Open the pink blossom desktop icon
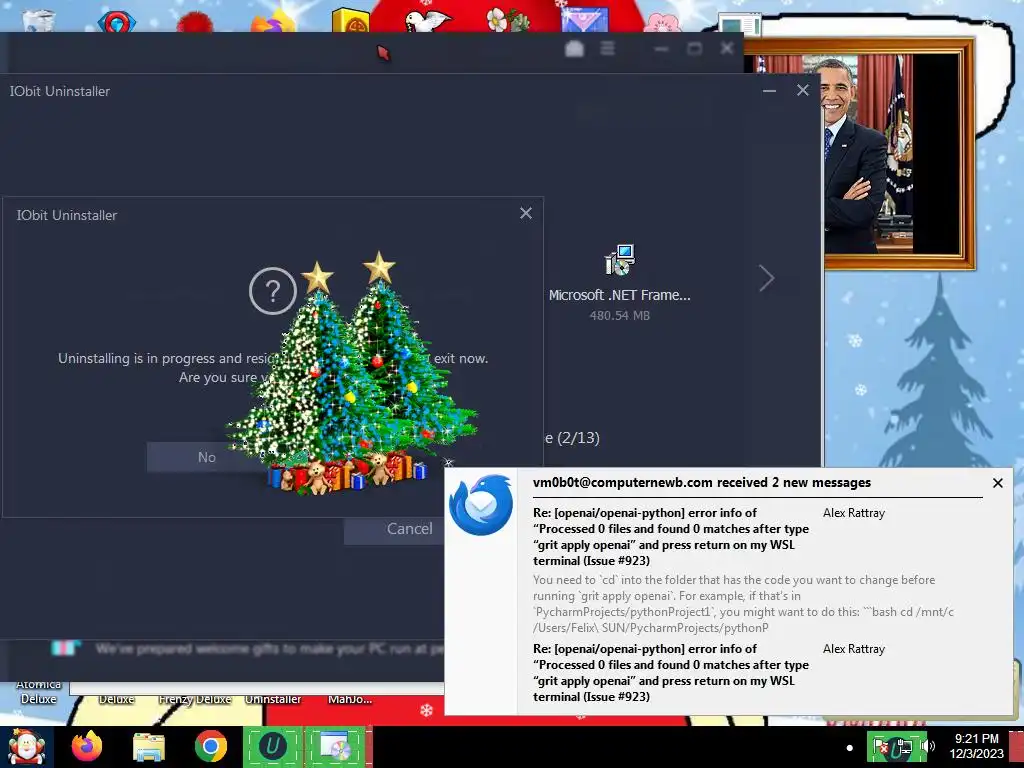Image resolution: width=1024 pixels, height=768 pixels. [x=662, y=22]
